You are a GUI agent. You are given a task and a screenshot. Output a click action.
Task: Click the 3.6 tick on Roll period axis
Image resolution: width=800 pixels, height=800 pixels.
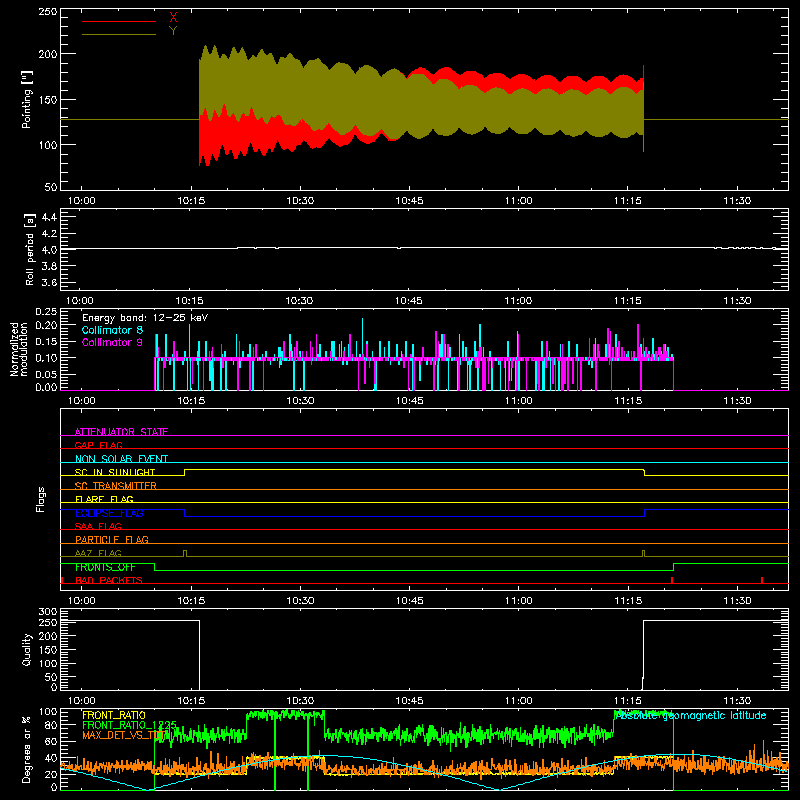(49, 283)
